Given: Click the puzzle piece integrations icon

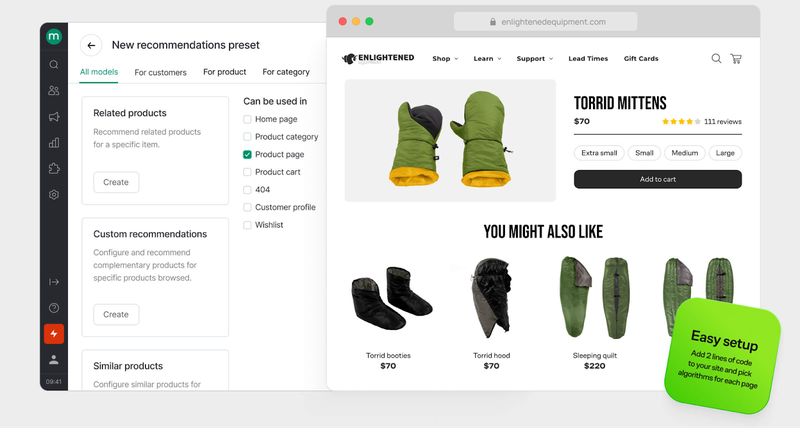Looking at the screenshot, I should click(54, 169).
